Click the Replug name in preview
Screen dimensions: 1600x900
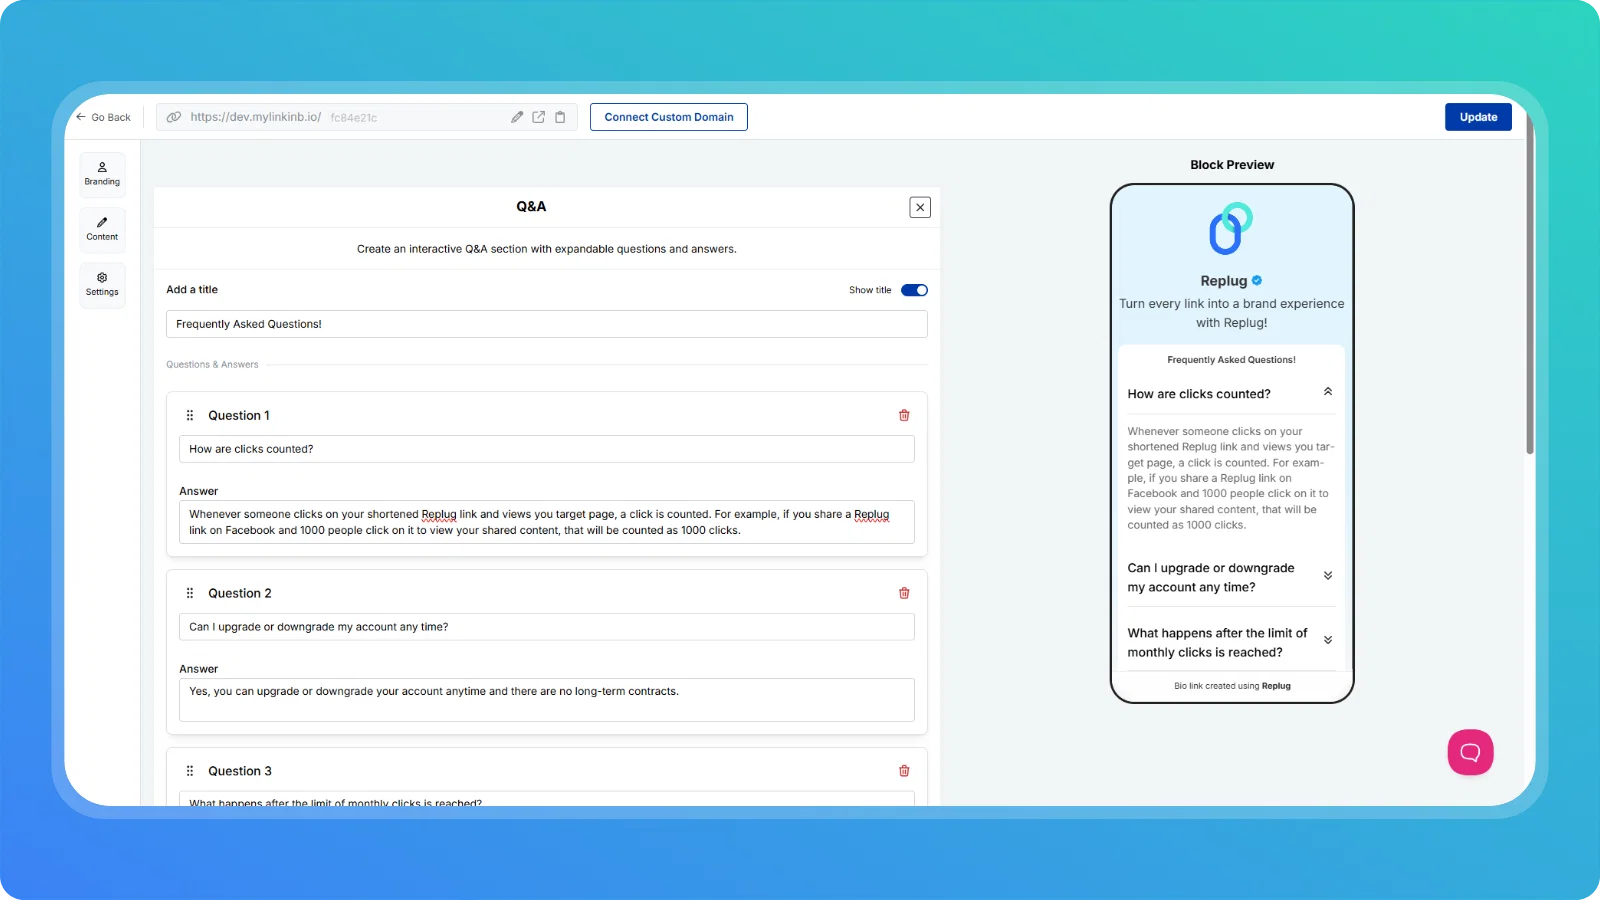(1224, 281)
